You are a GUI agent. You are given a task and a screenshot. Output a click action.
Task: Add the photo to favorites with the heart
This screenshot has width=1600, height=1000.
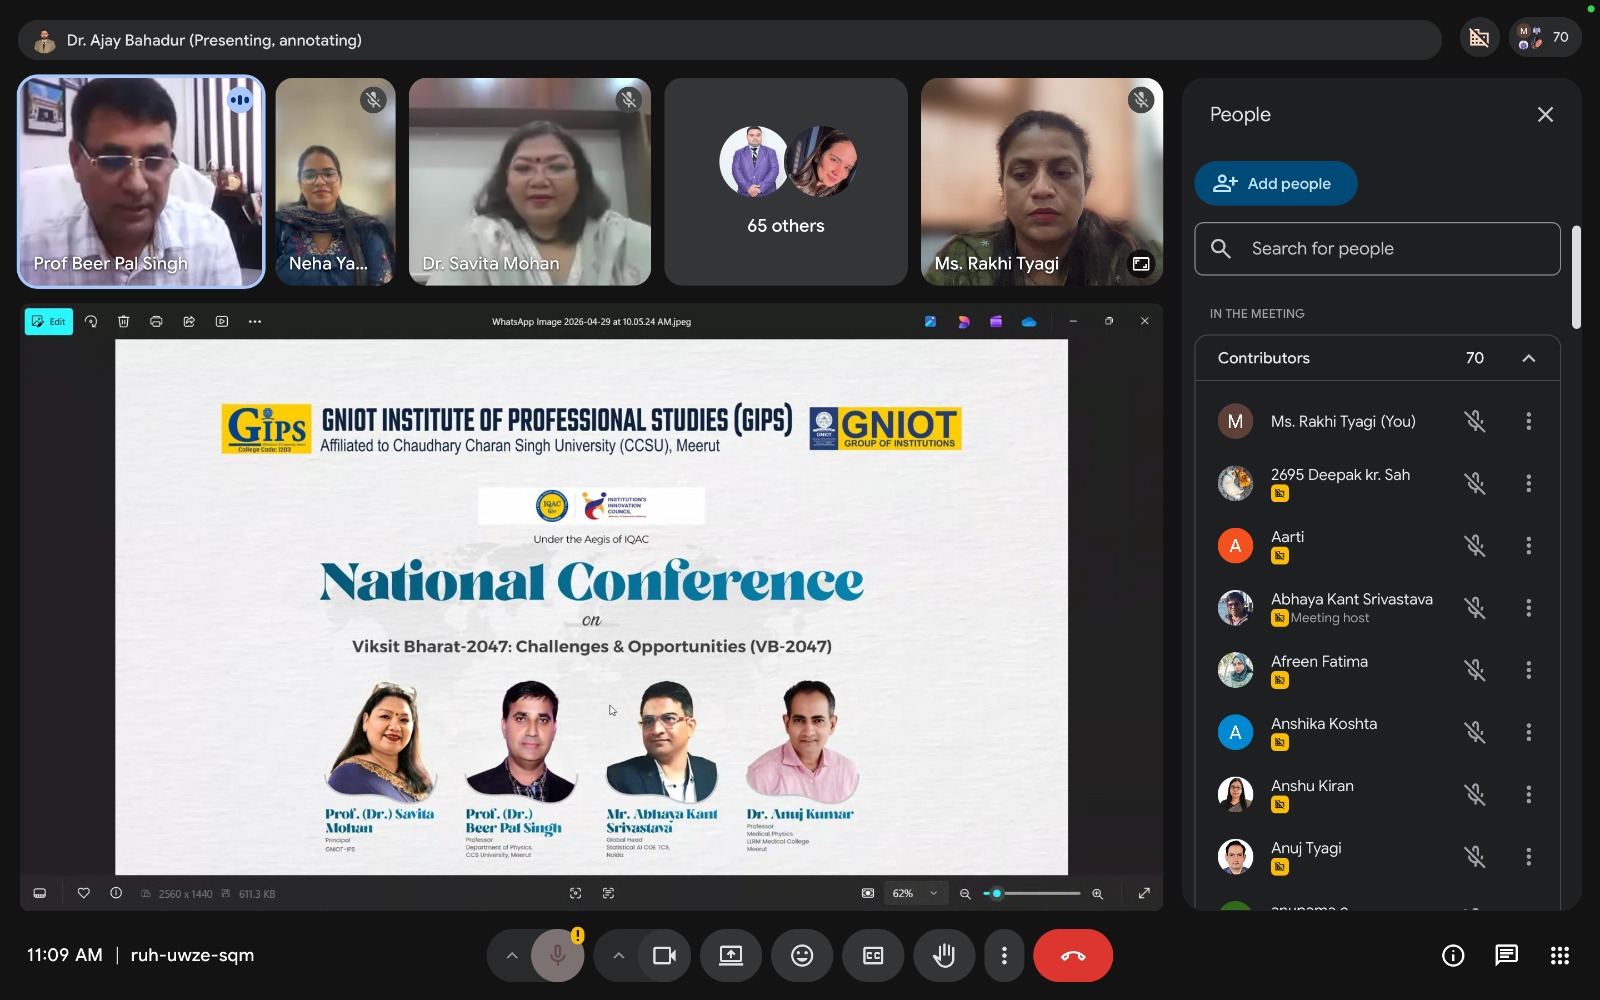(84, 893)
